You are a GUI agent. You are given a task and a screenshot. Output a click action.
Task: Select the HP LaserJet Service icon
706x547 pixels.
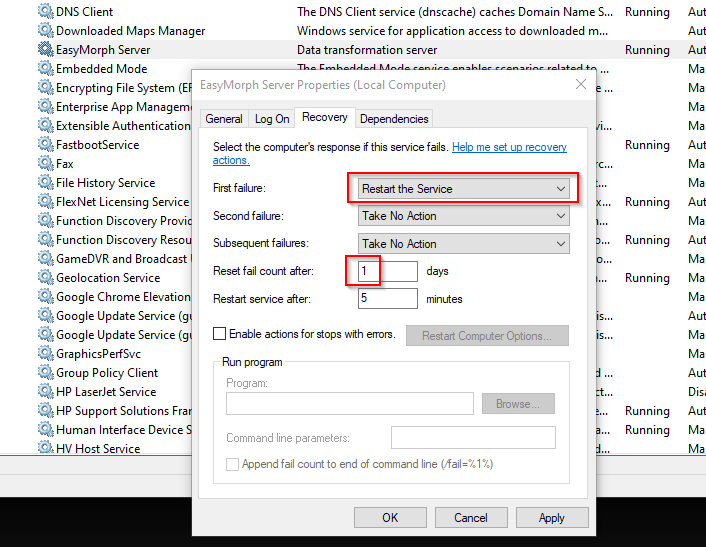pyautogui.click(x=46, y=392)
